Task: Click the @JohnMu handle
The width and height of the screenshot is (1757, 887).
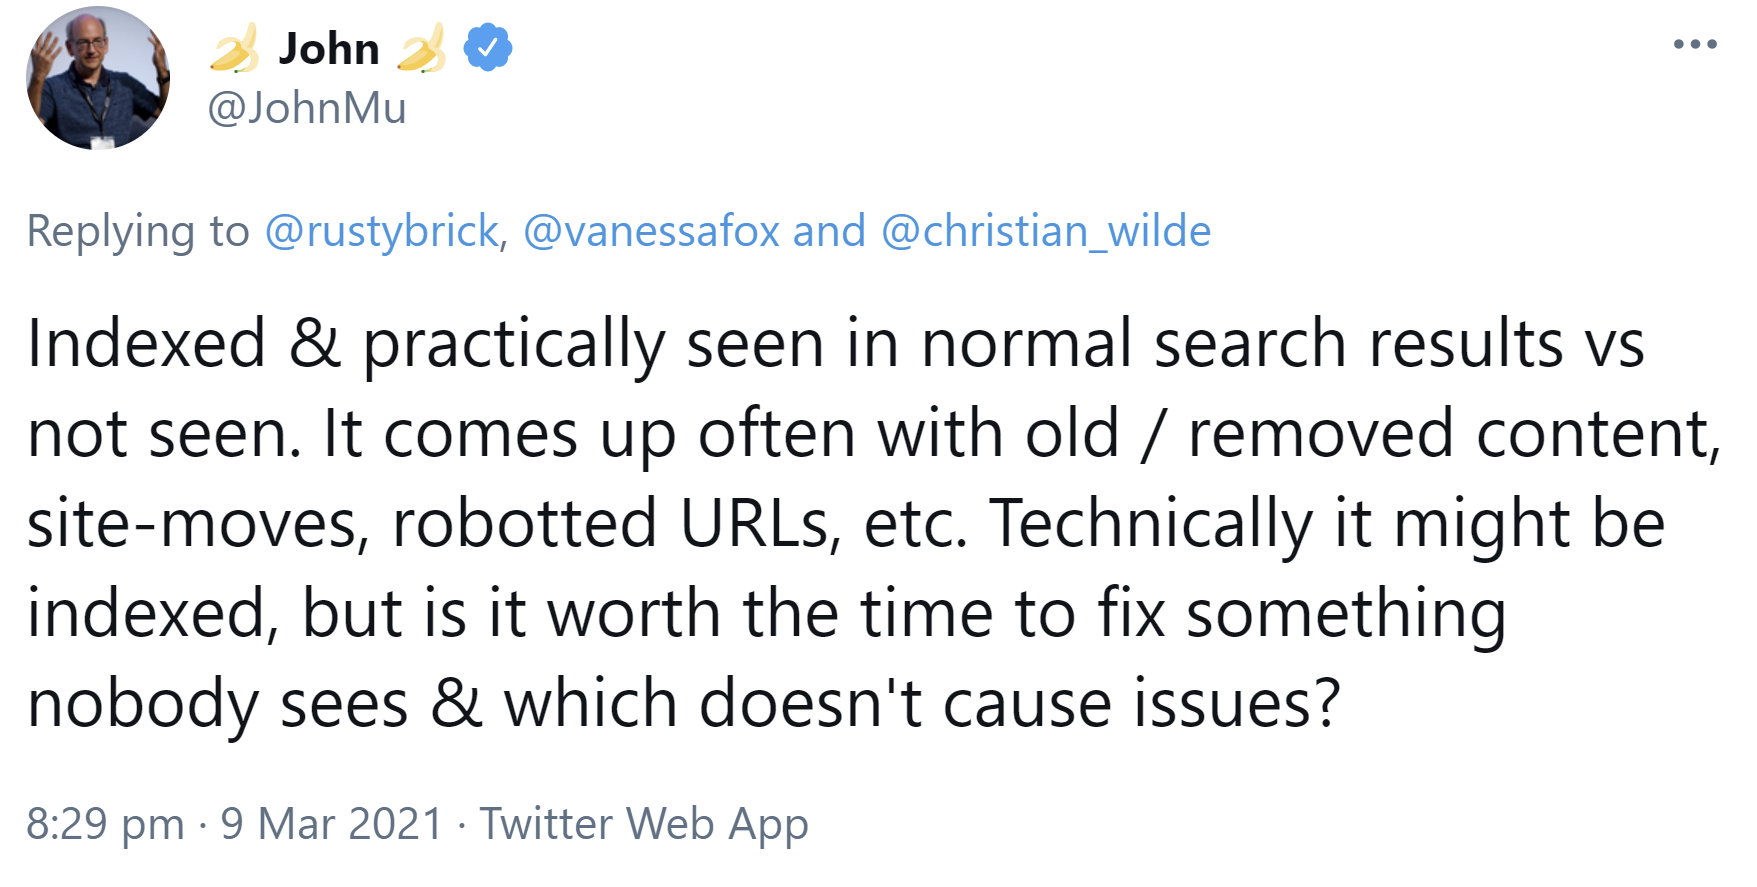Action: 307,108
